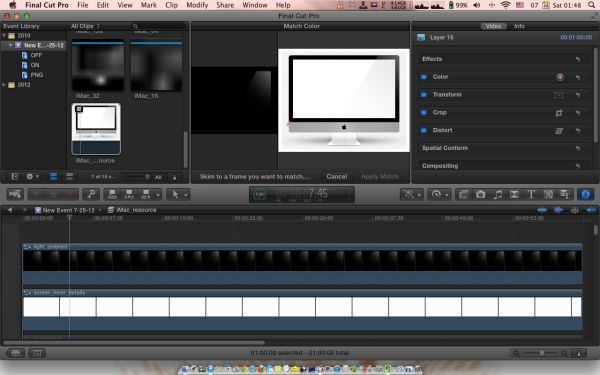The height and width of the screenshot is (375, 600).
Task: Open the Music and Sound browser
Action: pos(497,194)
